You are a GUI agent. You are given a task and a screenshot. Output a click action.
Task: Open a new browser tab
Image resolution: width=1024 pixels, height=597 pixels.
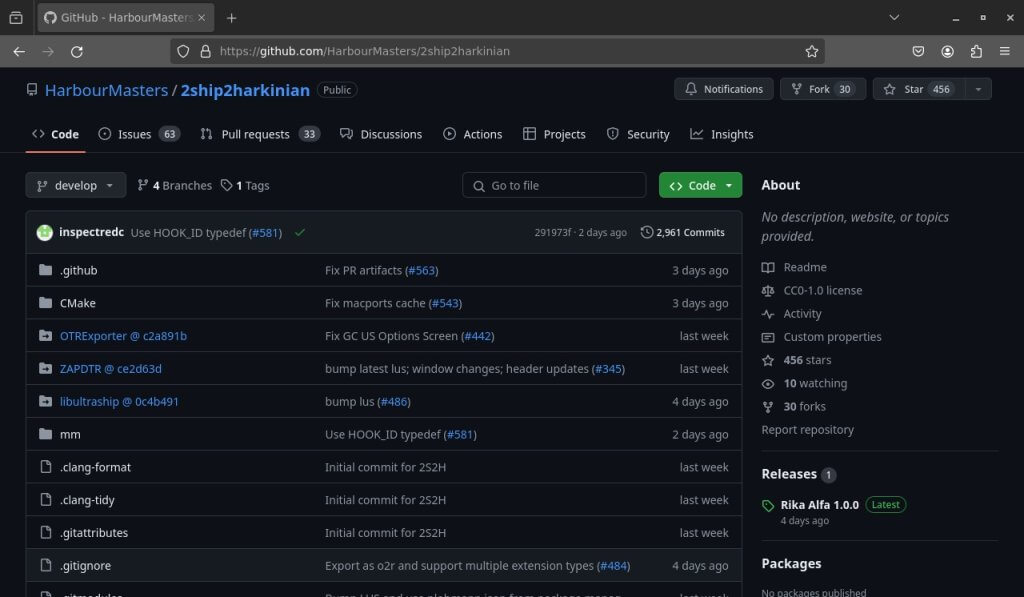tap(232, 18)
